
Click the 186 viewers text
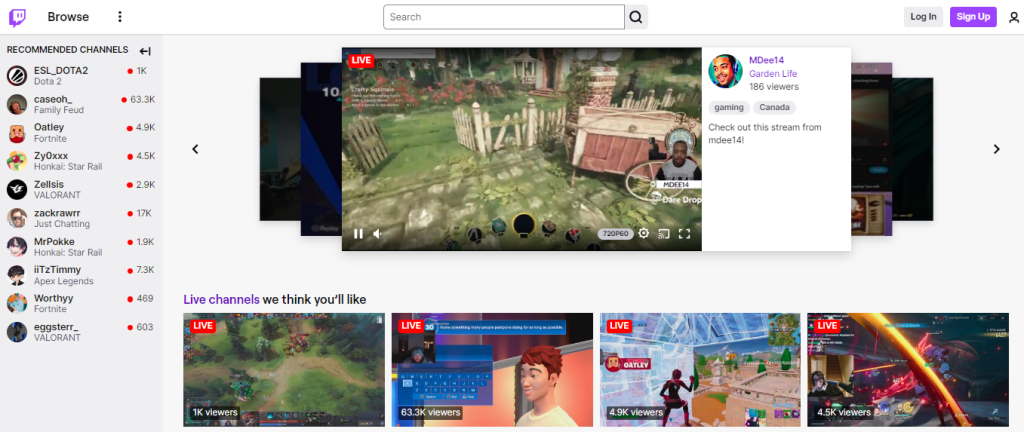(x=773, y=87)
